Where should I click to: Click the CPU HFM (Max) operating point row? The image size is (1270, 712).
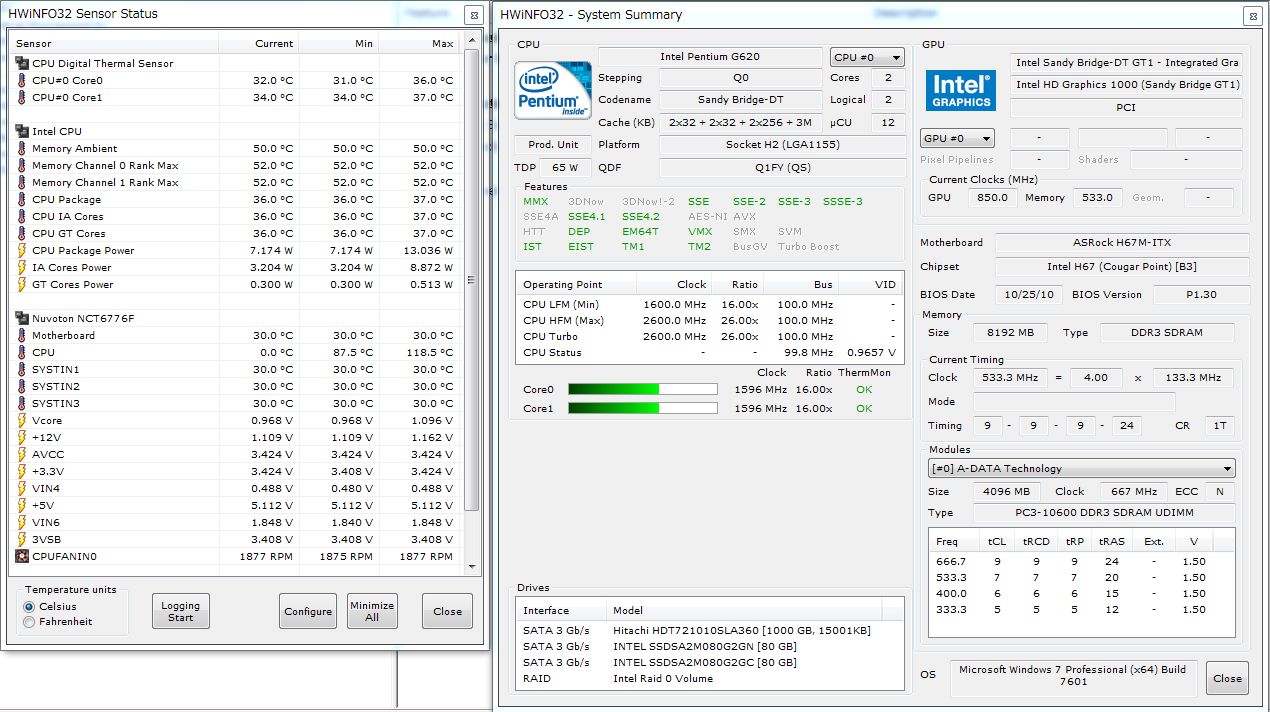point(709,321)
